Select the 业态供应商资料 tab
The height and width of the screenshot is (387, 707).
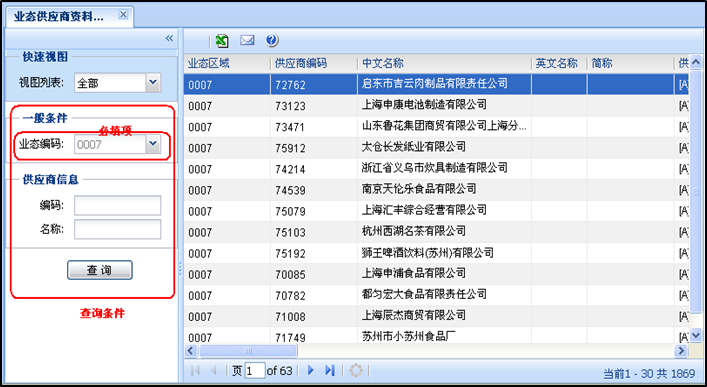[70, 16]
